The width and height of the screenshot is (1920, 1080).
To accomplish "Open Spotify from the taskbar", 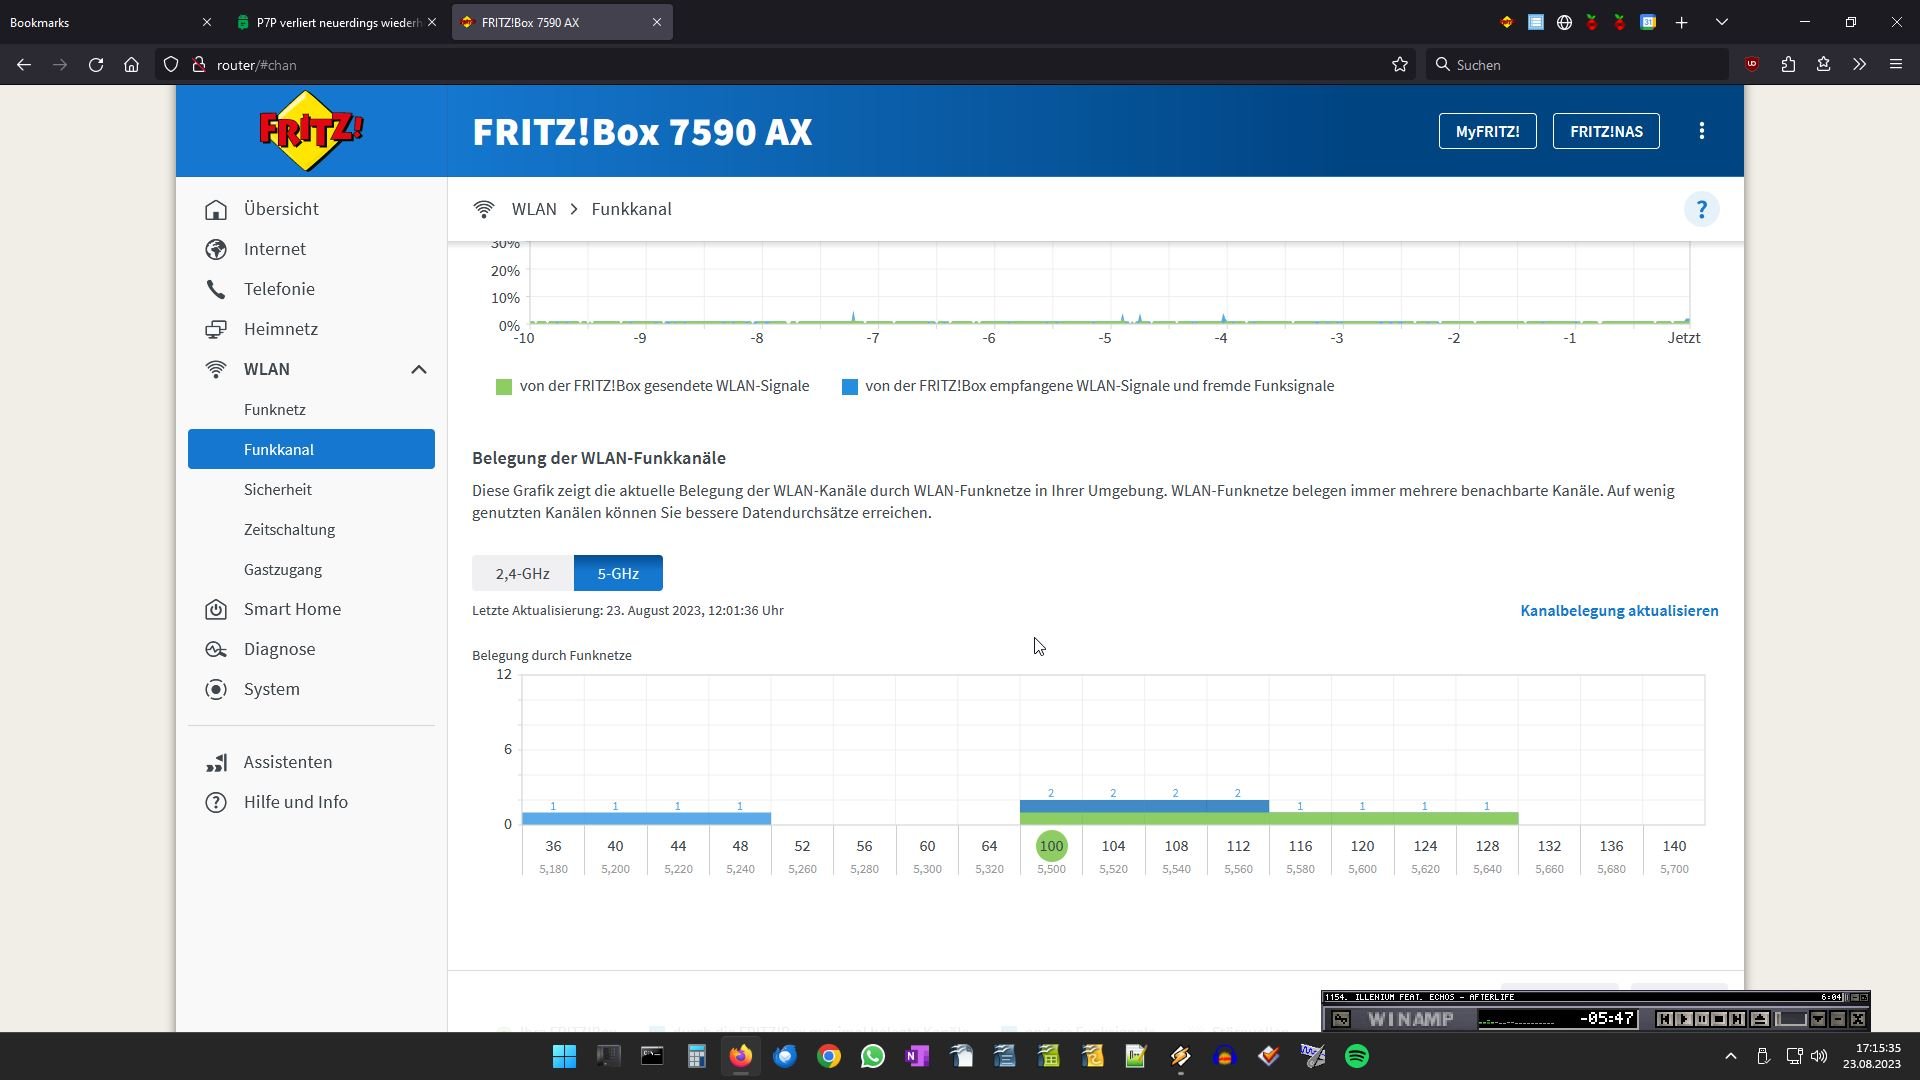I will [x=1356, y=1056].
